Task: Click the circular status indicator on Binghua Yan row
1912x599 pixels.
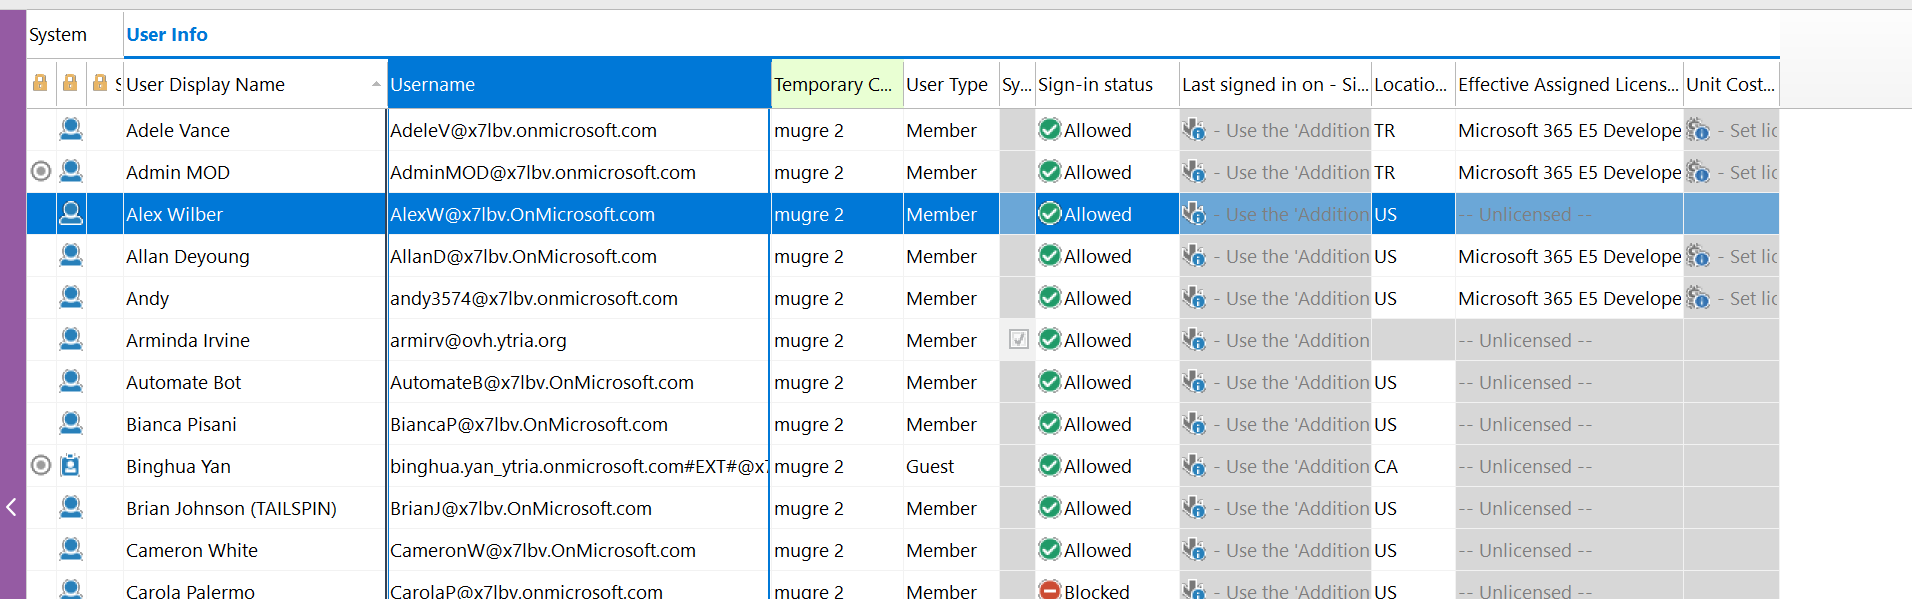Action: [41, 465]
